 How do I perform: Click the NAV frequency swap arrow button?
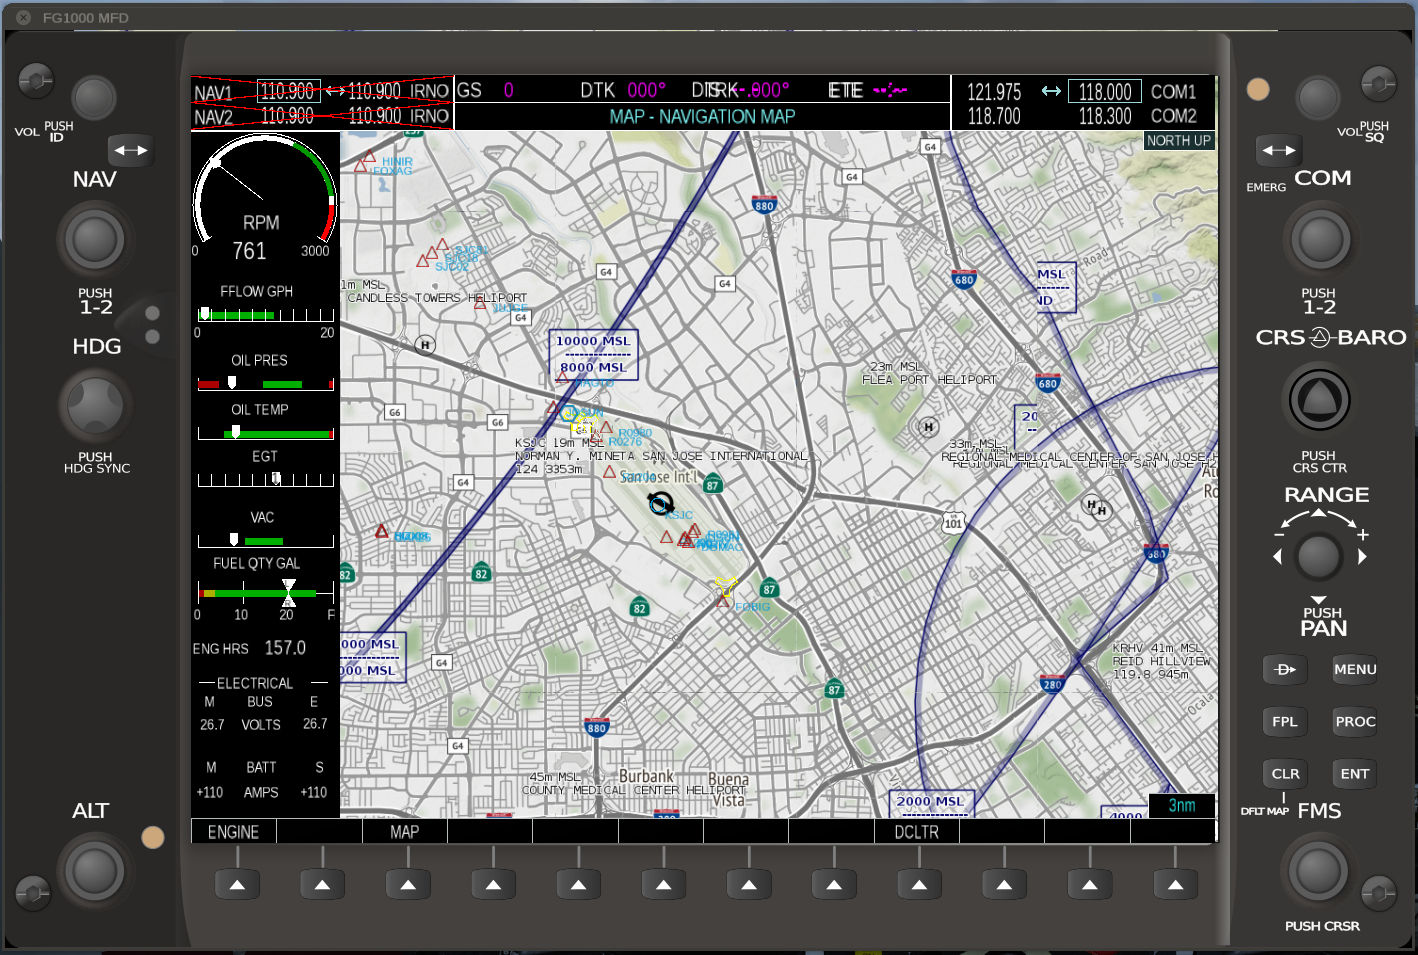[130, 151]
